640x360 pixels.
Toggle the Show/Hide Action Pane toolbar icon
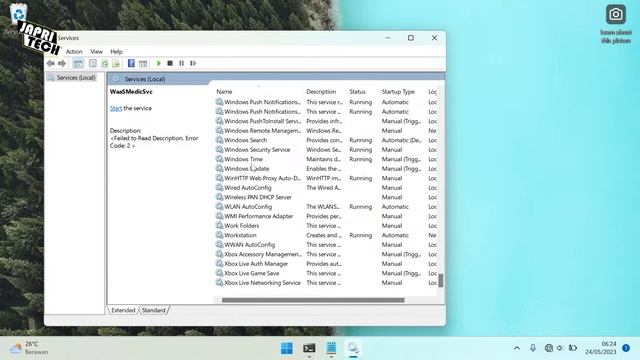[143, 63]
